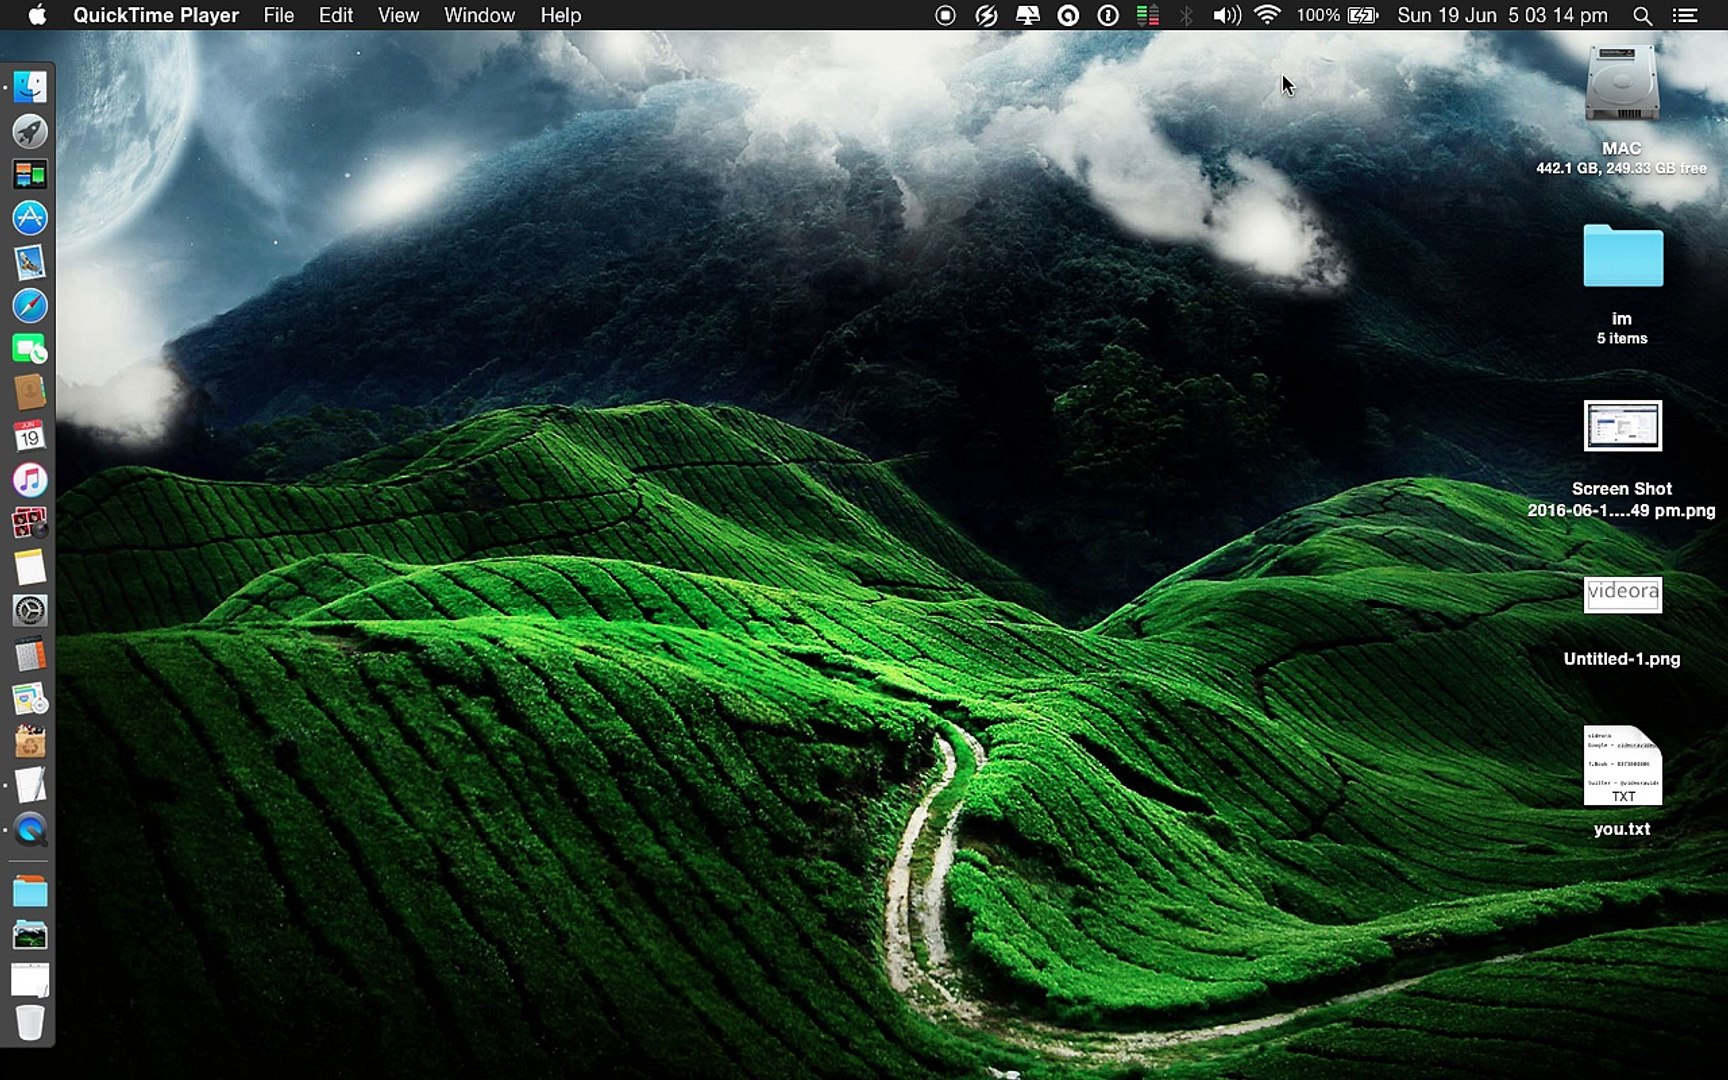Select the im folder on the desktop
Image resolution: width=1728 pixels, height=1080 pixels.
click(1623, 256)
